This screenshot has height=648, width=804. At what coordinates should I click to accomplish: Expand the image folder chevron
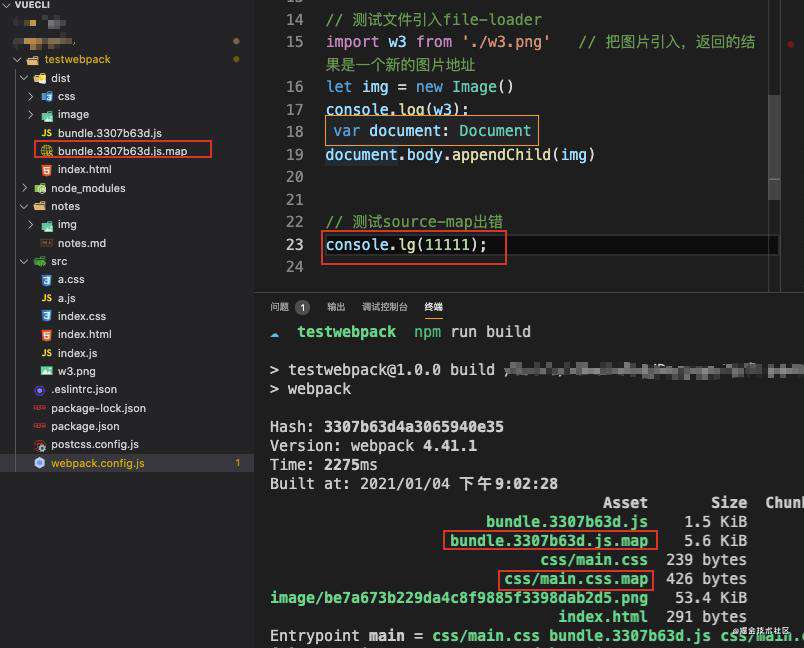point(30,114)
